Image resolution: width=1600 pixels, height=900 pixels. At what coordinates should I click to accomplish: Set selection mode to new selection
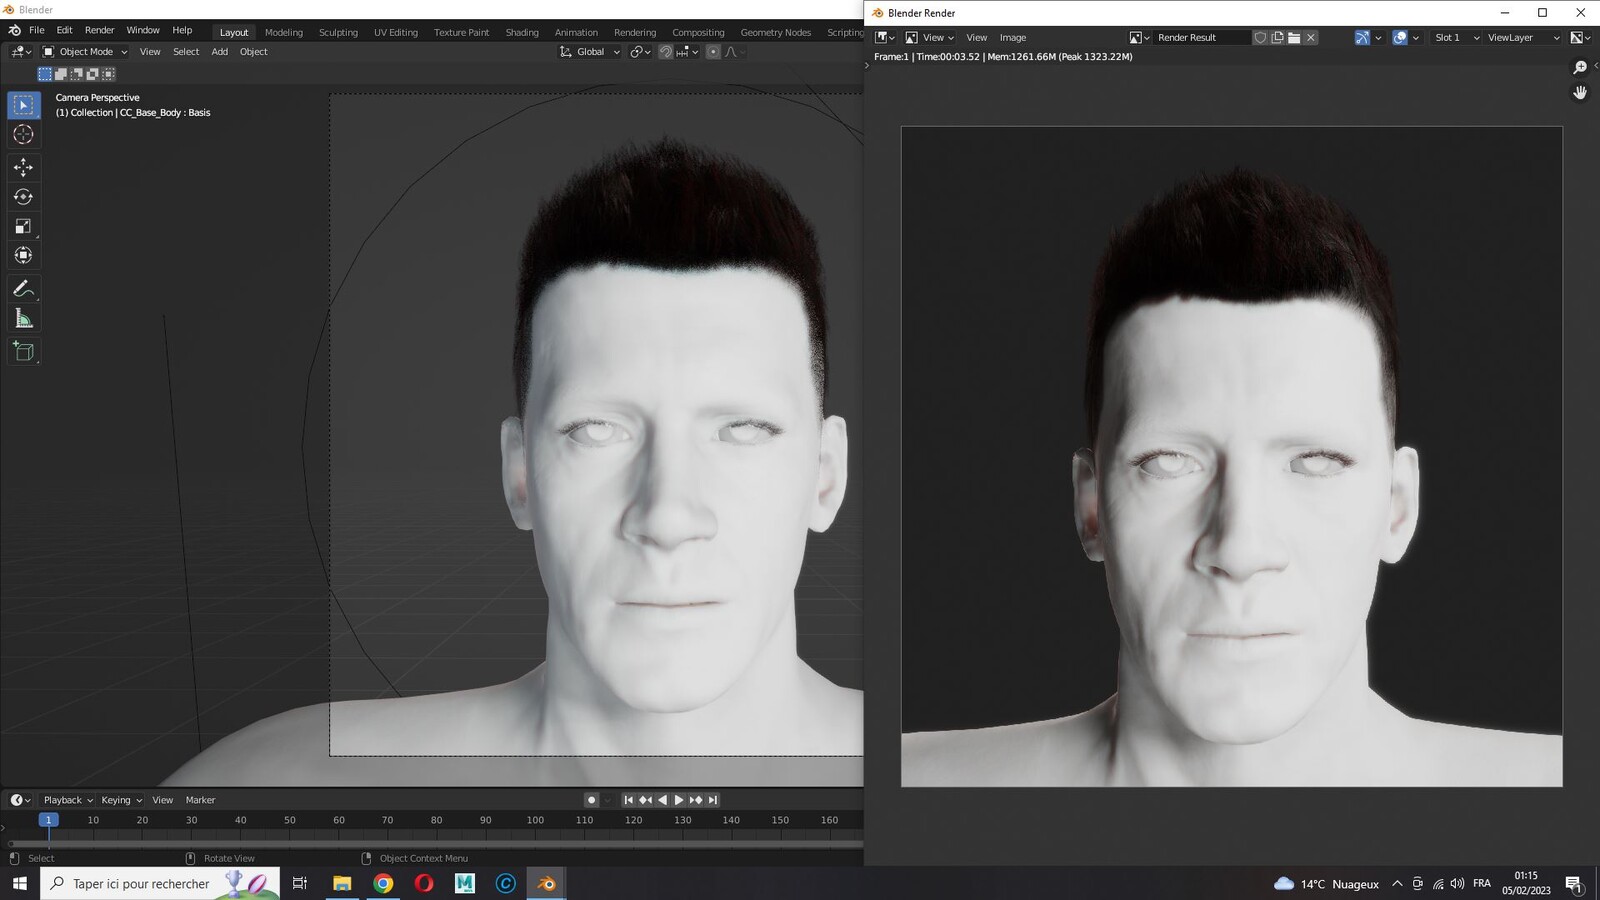coord(45,74)
